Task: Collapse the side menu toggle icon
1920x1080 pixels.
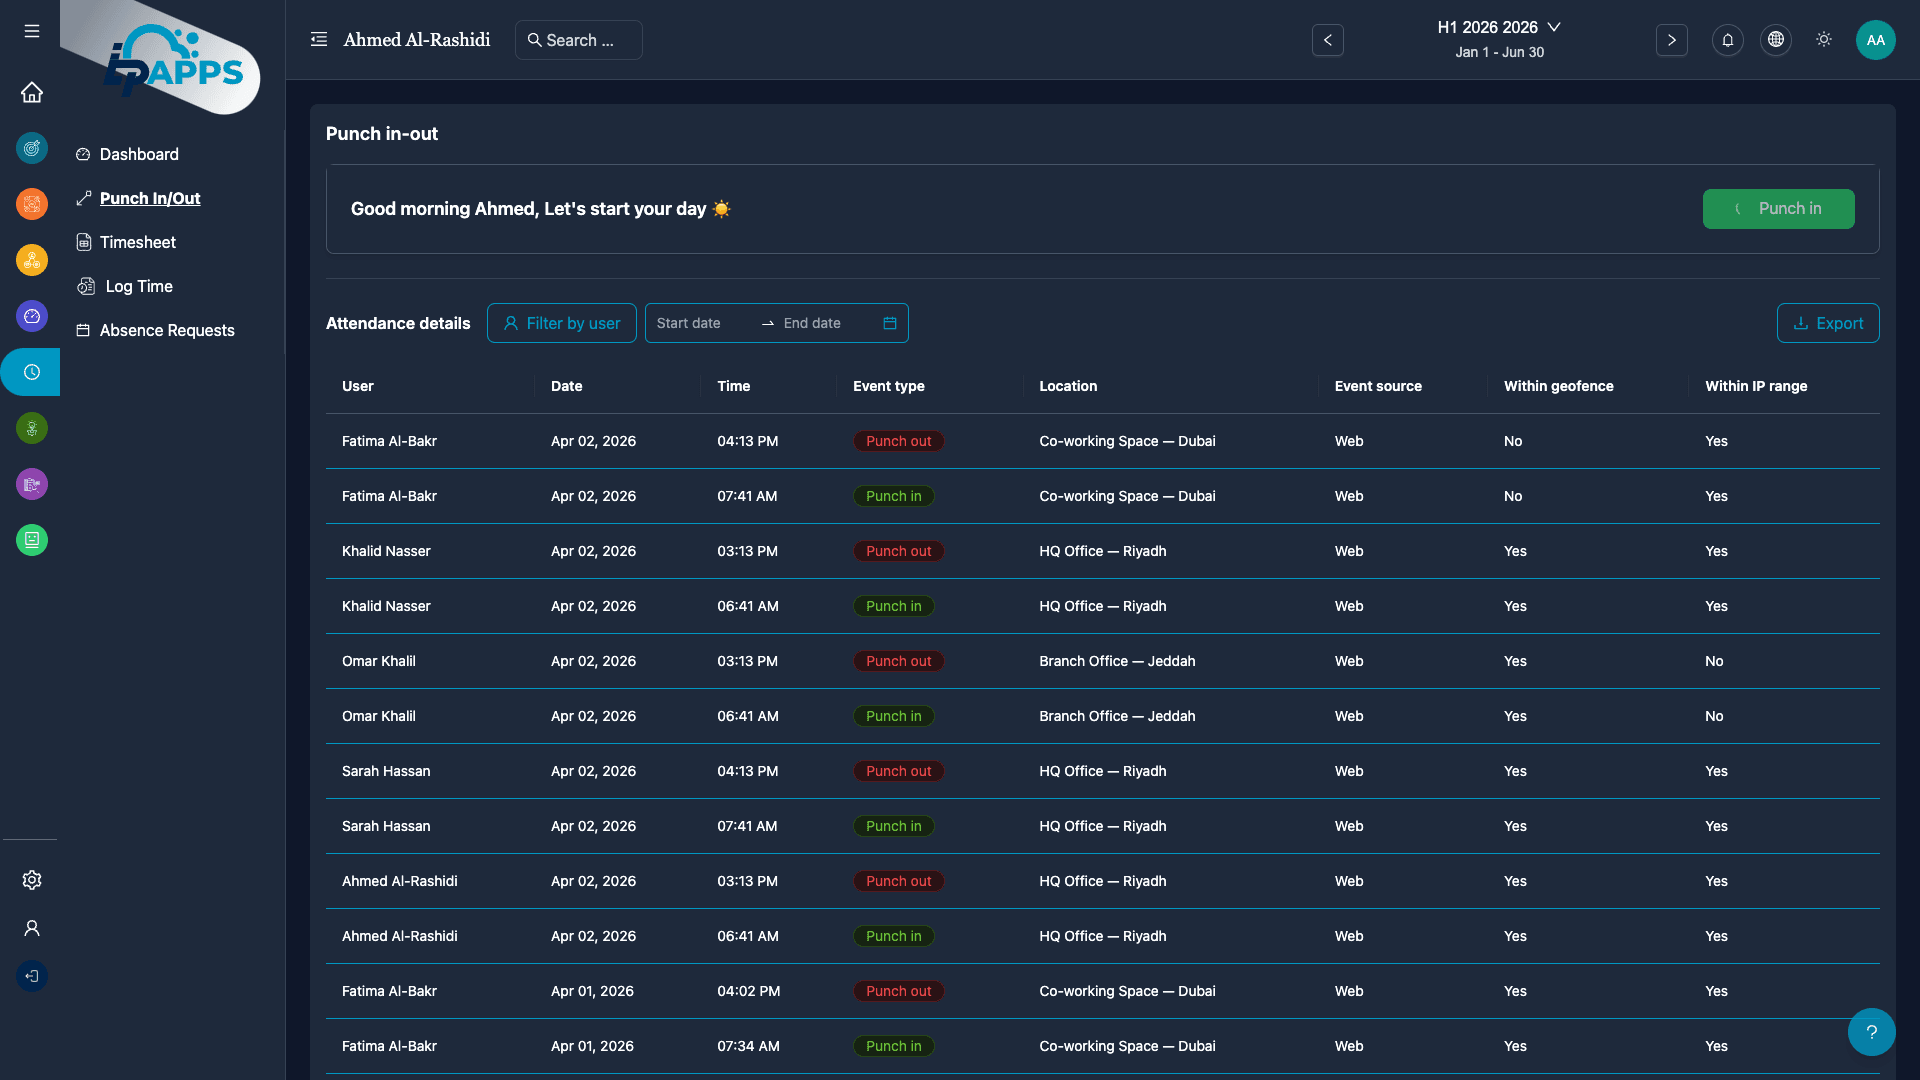Action: pyautogui.click(x=319, y=40)
